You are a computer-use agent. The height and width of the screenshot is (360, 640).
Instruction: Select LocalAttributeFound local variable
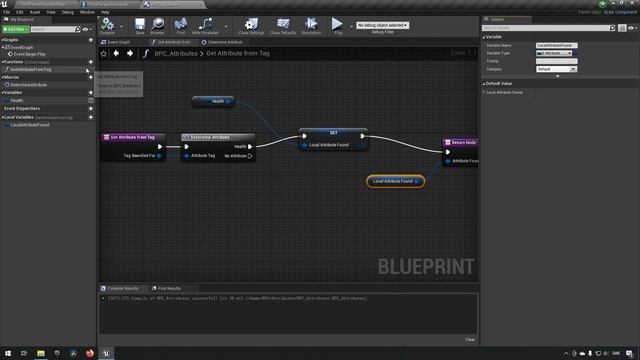click(x=30, y=125)
